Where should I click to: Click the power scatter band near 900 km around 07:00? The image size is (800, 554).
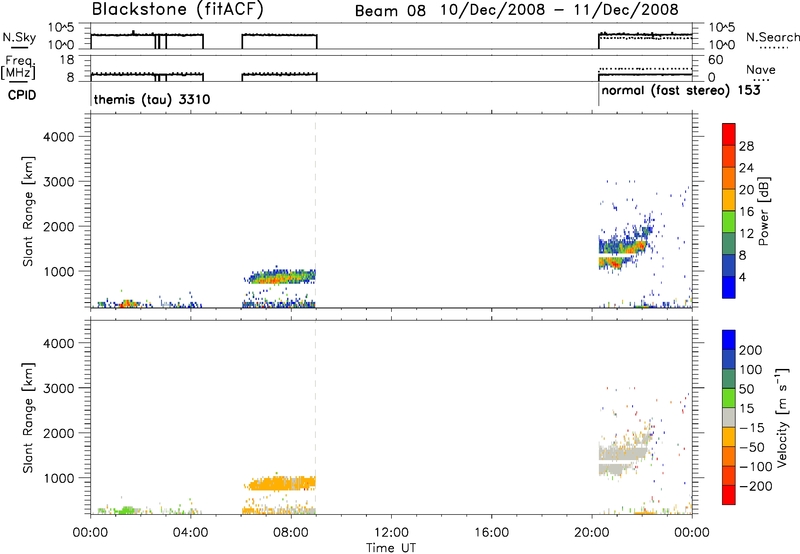(x=281, y=276)
